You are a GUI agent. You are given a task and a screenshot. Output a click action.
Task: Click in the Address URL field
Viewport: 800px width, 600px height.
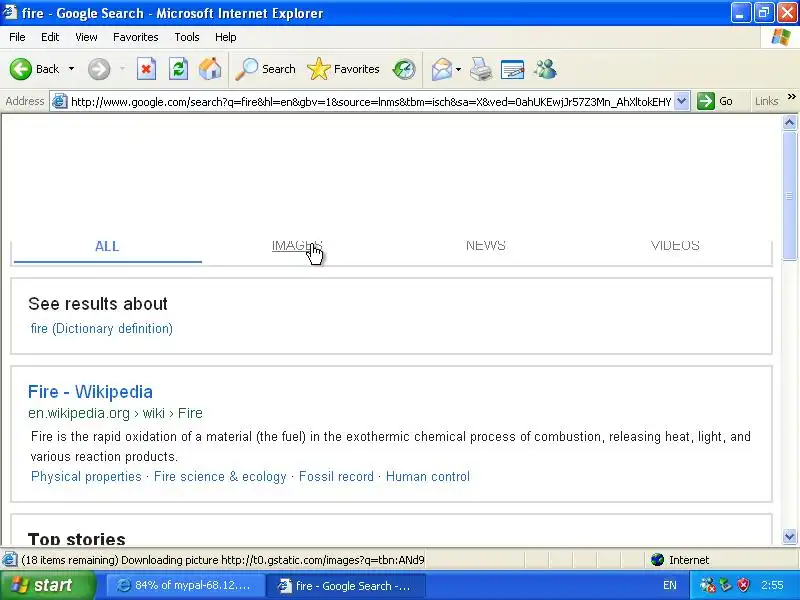pos(371,102)
